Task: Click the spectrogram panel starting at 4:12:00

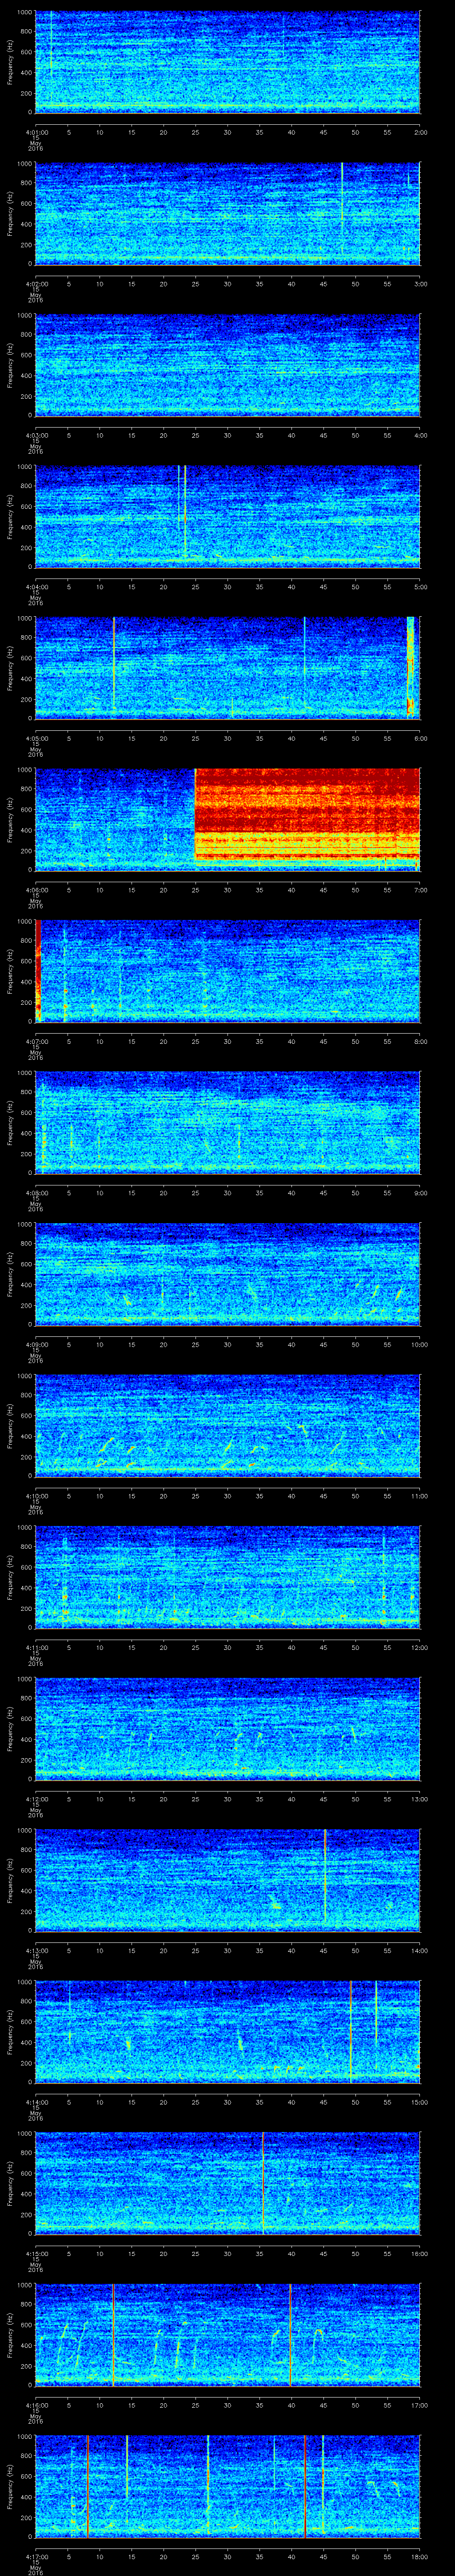Action: tap(227, 1728)
